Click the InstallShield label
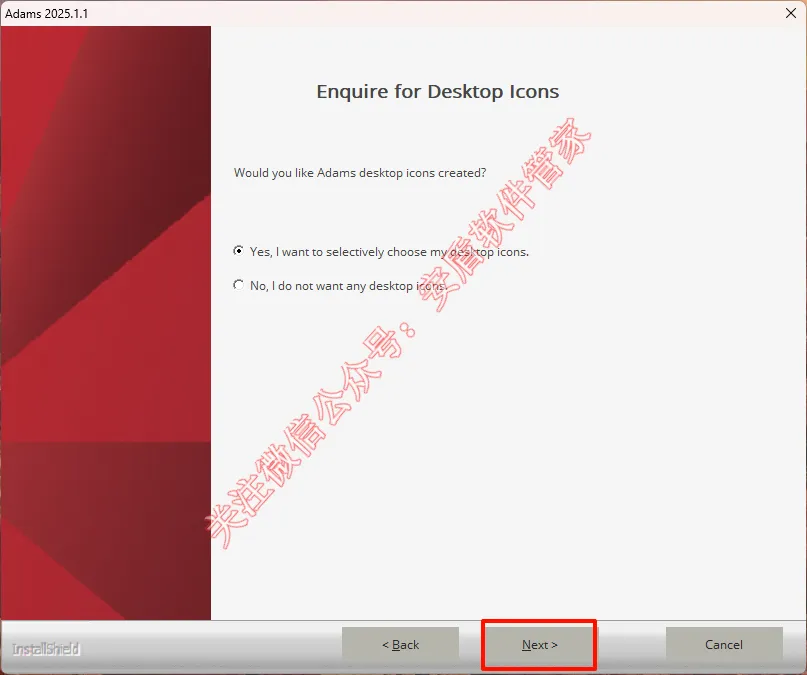This screenshot has height=675, width=807. pos(46,649)
